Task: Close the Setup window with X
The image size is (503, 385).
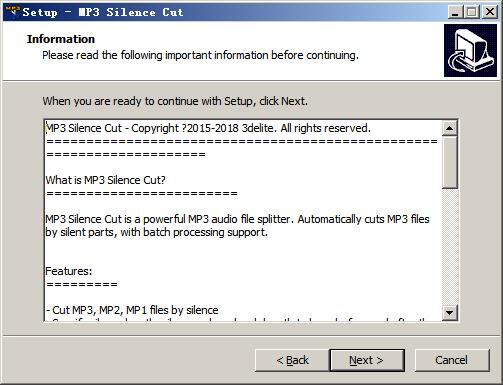Action: pos(490,12)
